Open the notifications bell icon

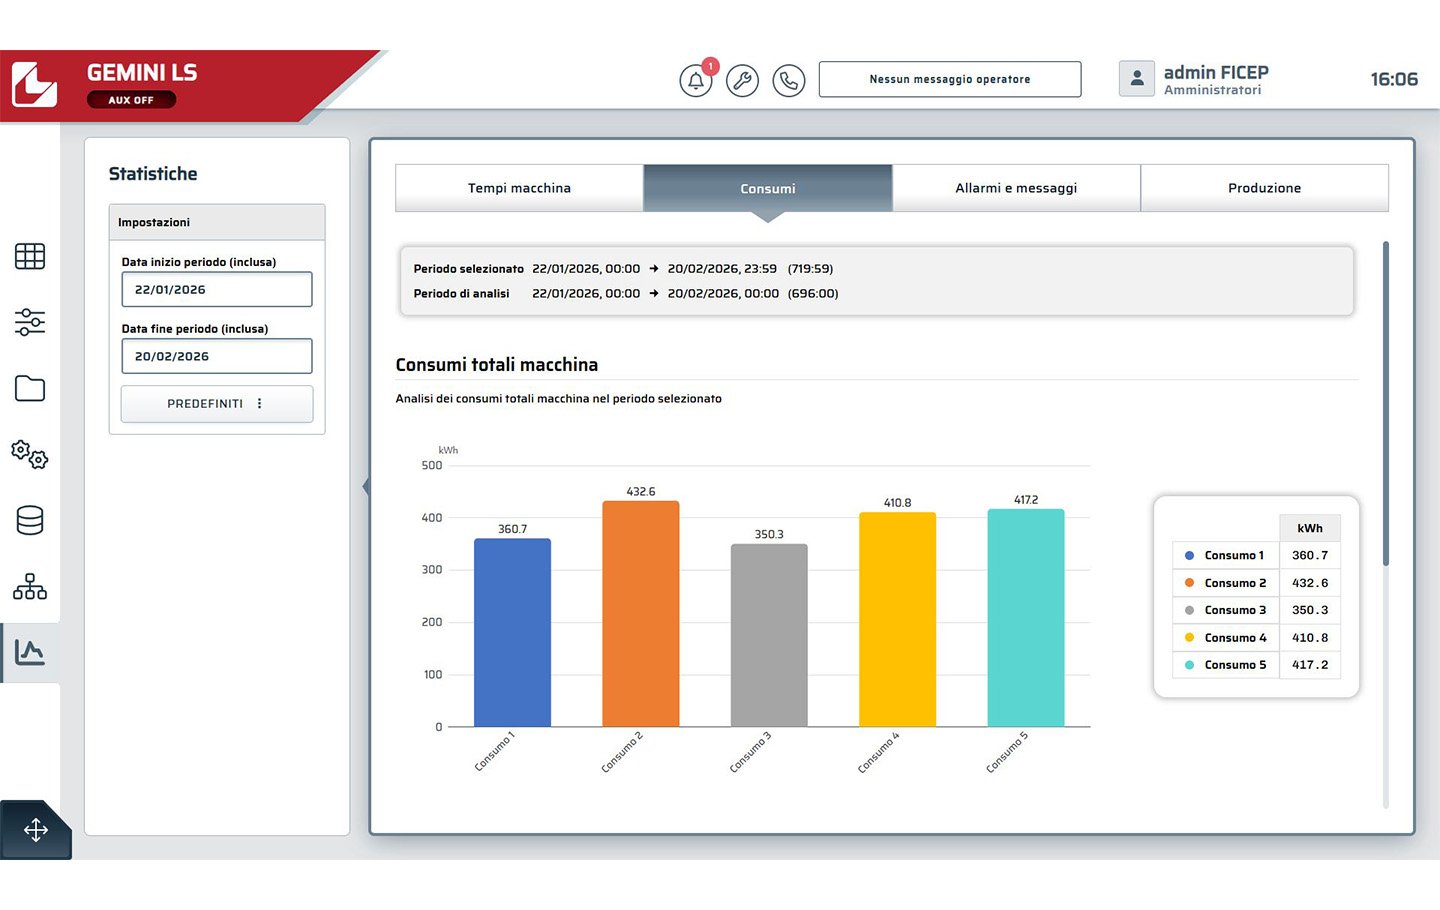point(696,80)
